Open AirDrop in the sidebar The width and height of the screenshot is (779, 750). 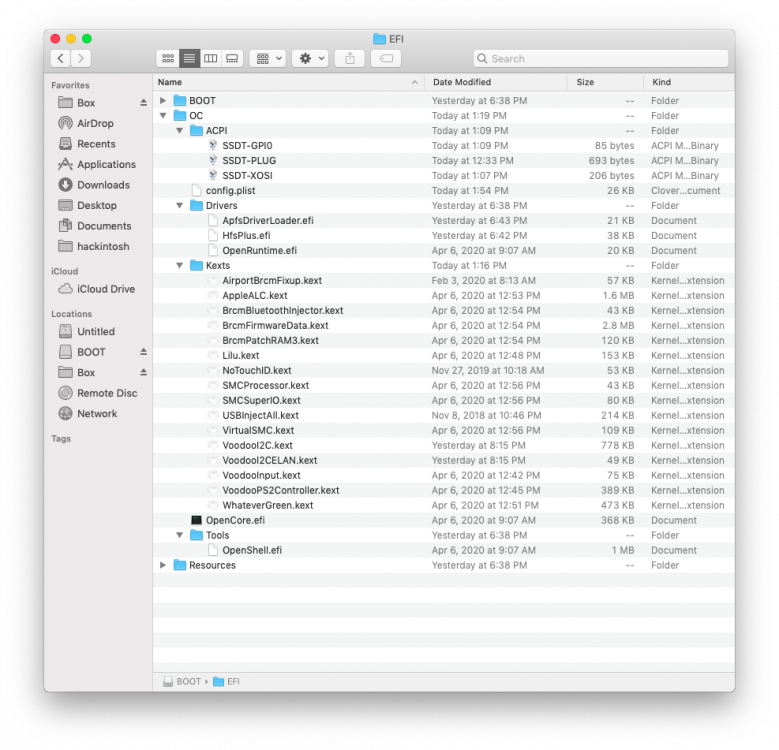click(95, 123)
